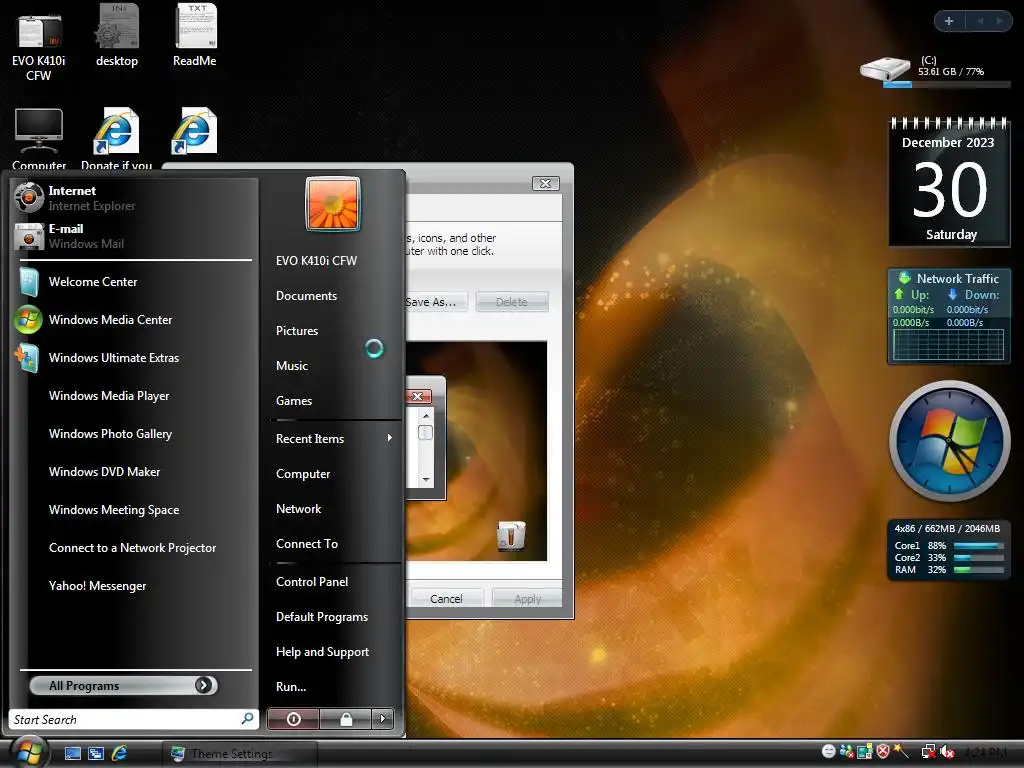This screenshot has height=768, width=1024.
Task: Click the lock computer button
Action: pyautogui.click(x=346, y=719)
